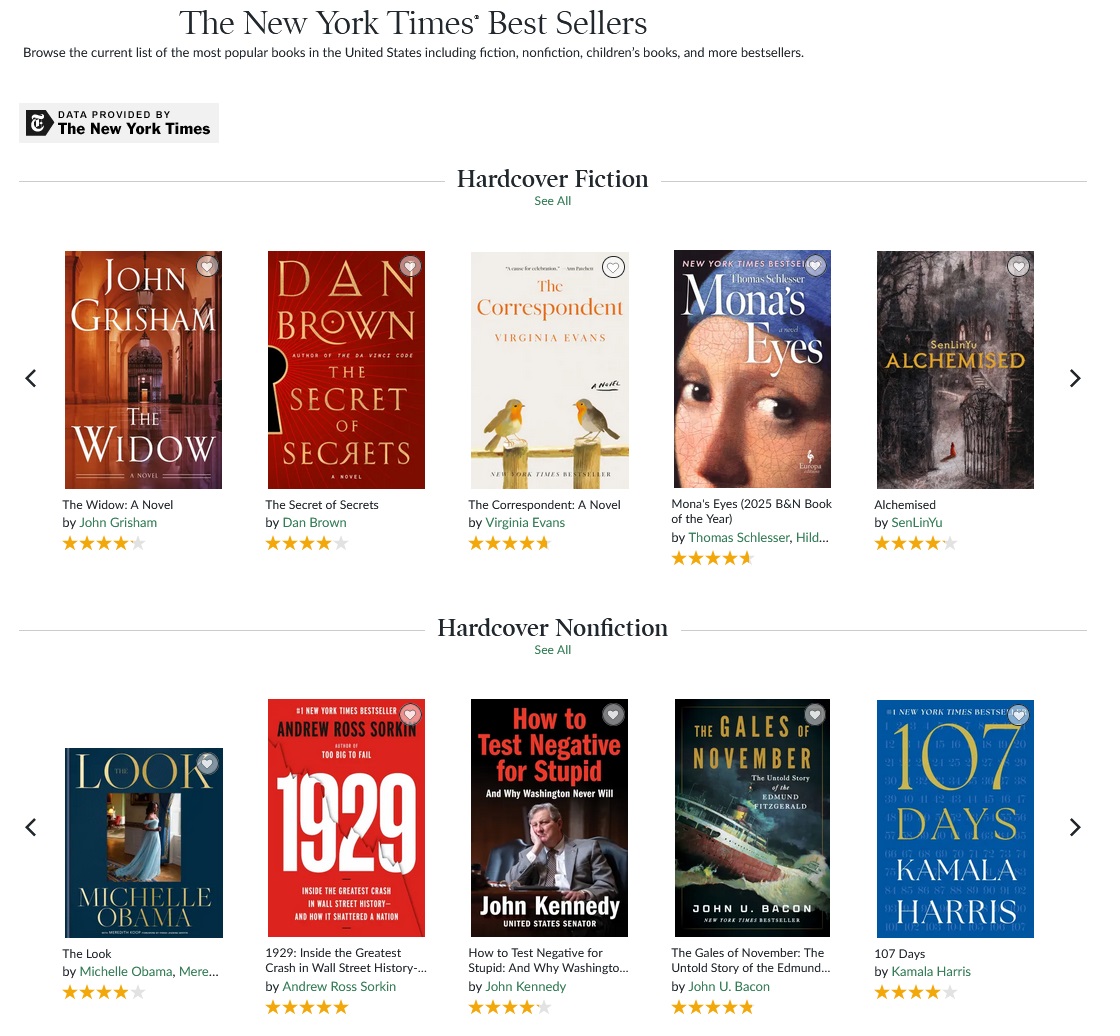Click heart on How to Test Negative for Stupid
This screenshot has width=1120, height=1036.
point(614,714)
